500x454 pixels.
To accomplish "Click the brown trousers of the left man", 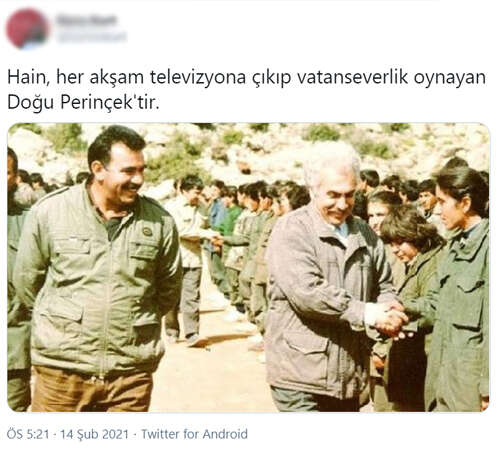I will [x=92, y=390].
